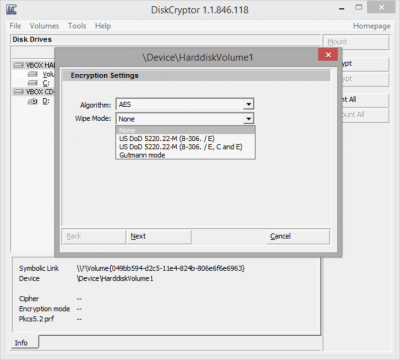Minimize the DiskCryptor window

click(342, 9)
